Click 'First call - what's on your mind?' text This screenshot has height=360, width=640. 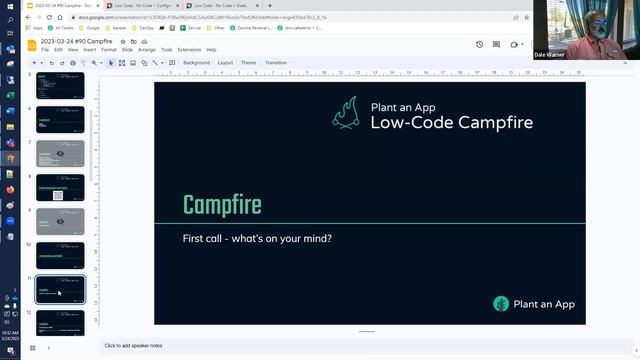coord(257,239)
